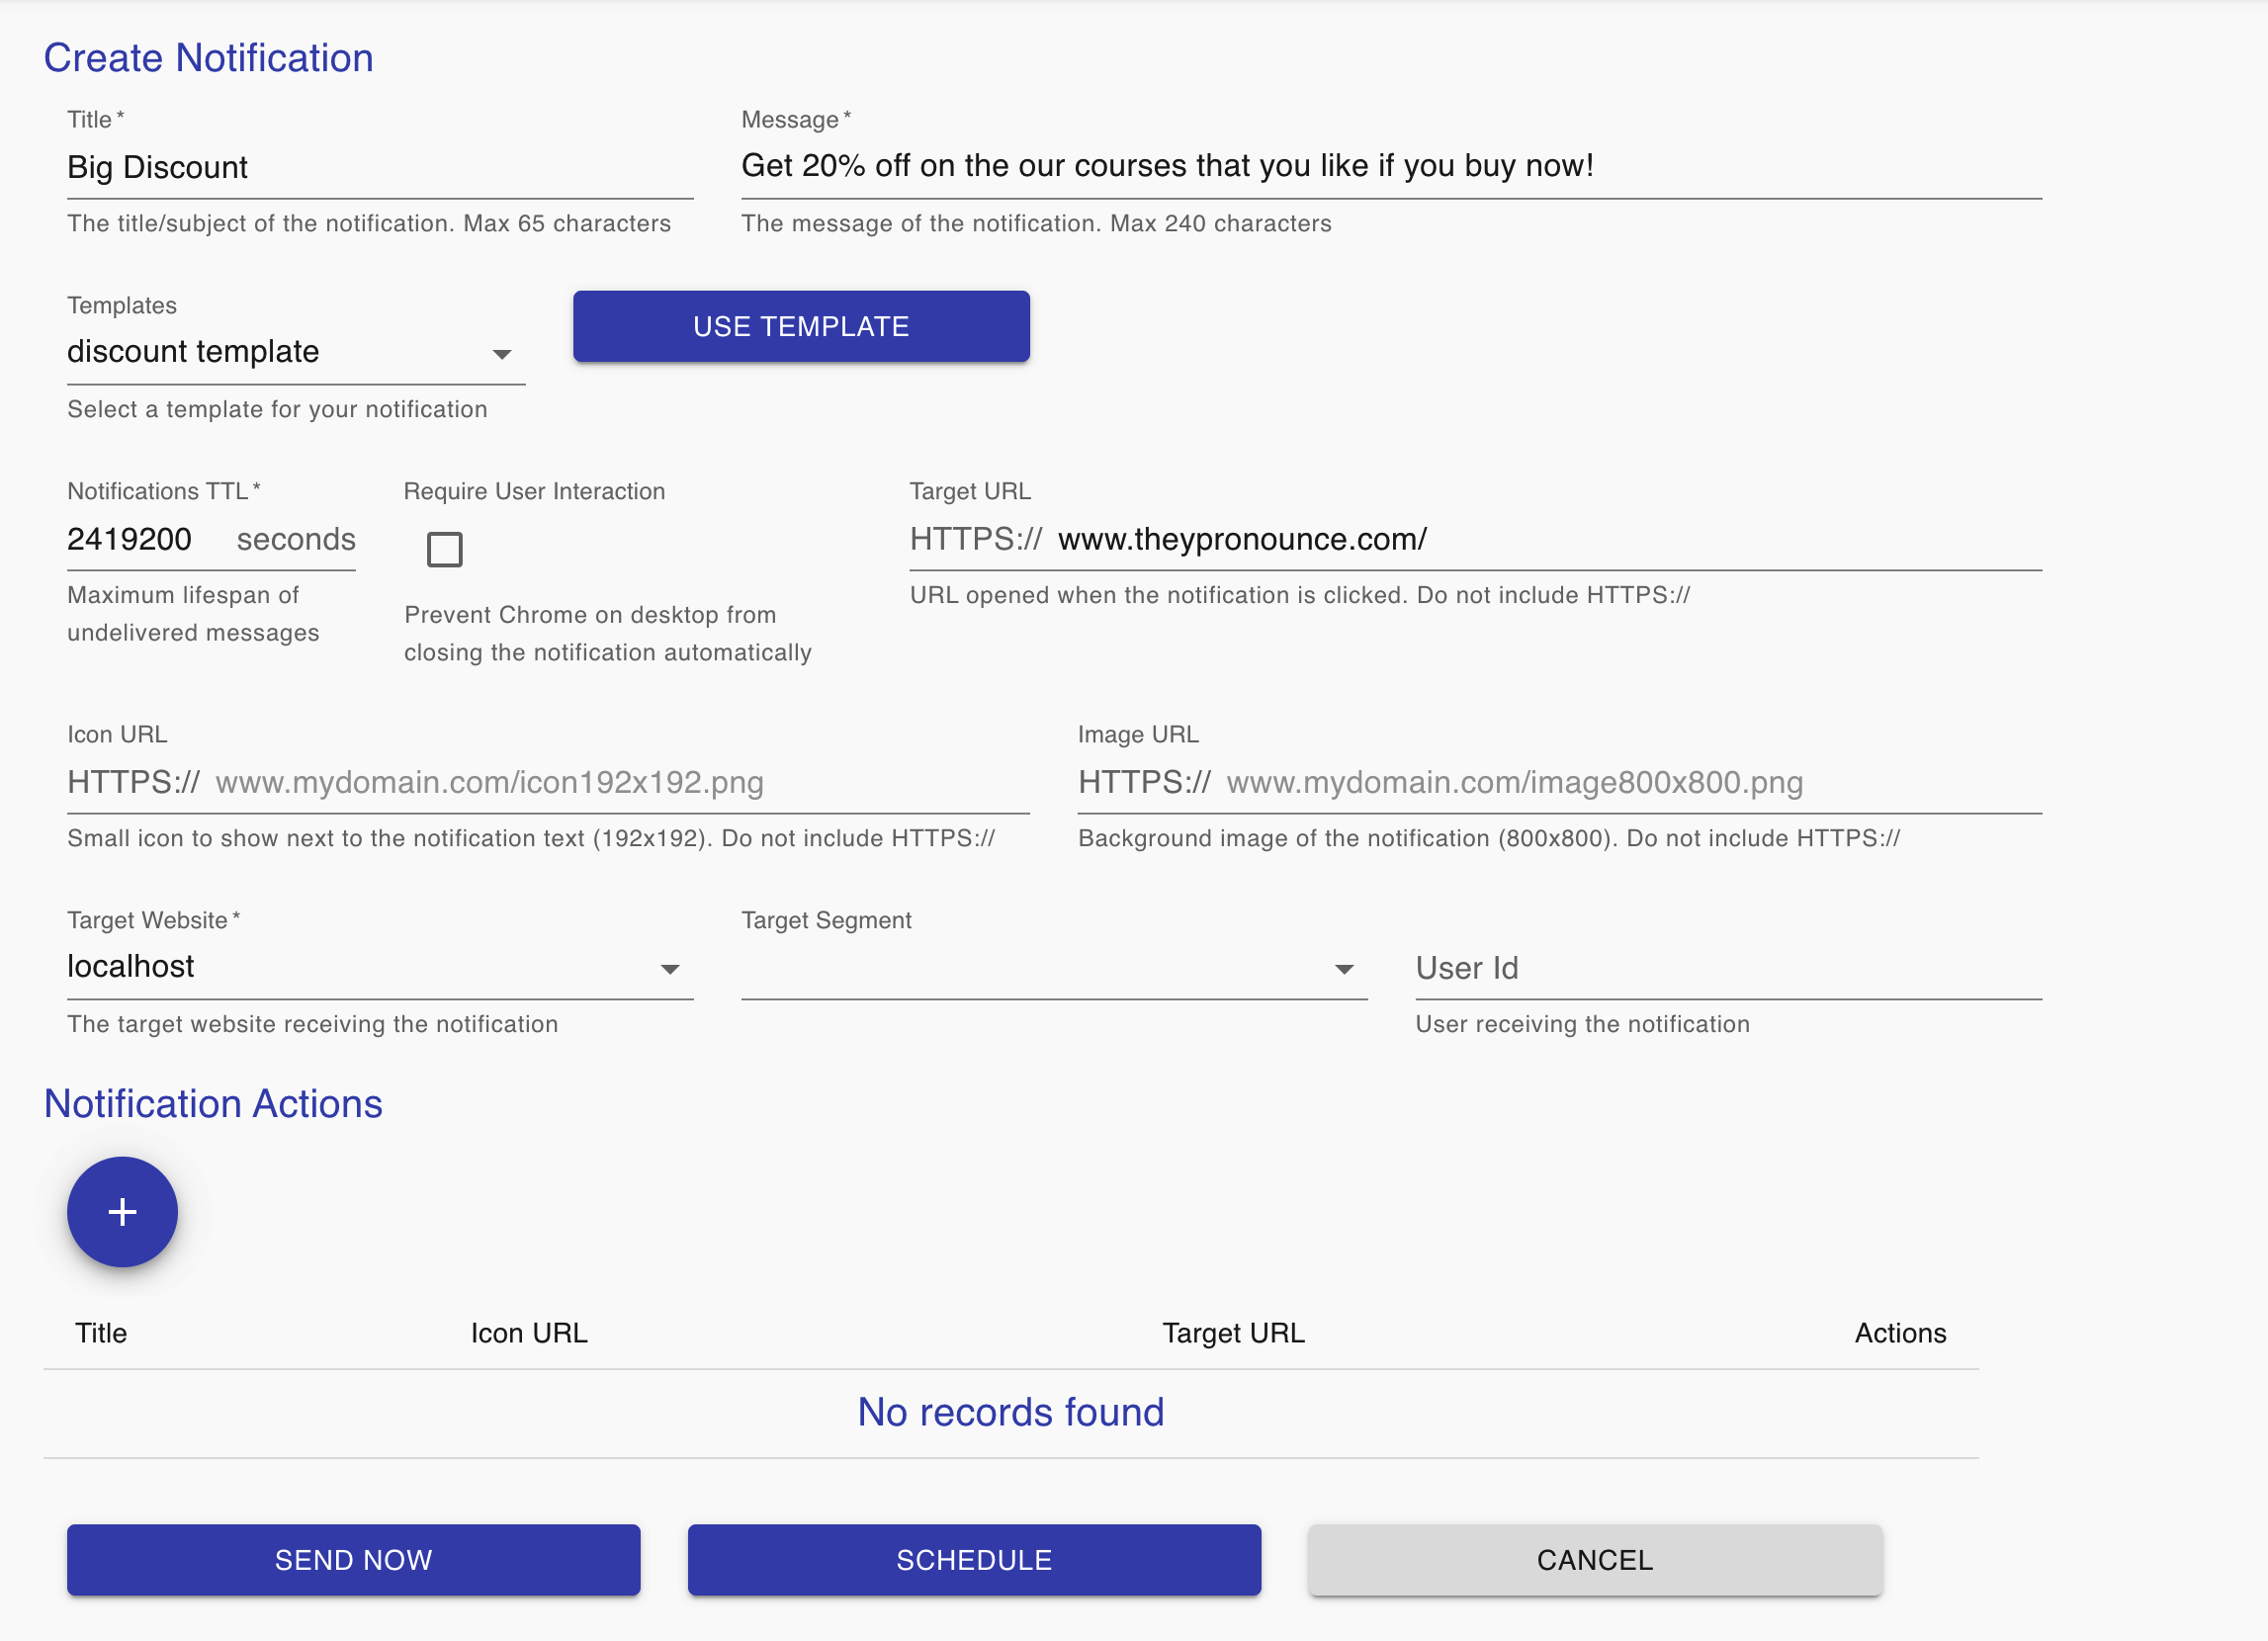
Task: Click the Target URL input field
Action: (x=1540, y=540)
